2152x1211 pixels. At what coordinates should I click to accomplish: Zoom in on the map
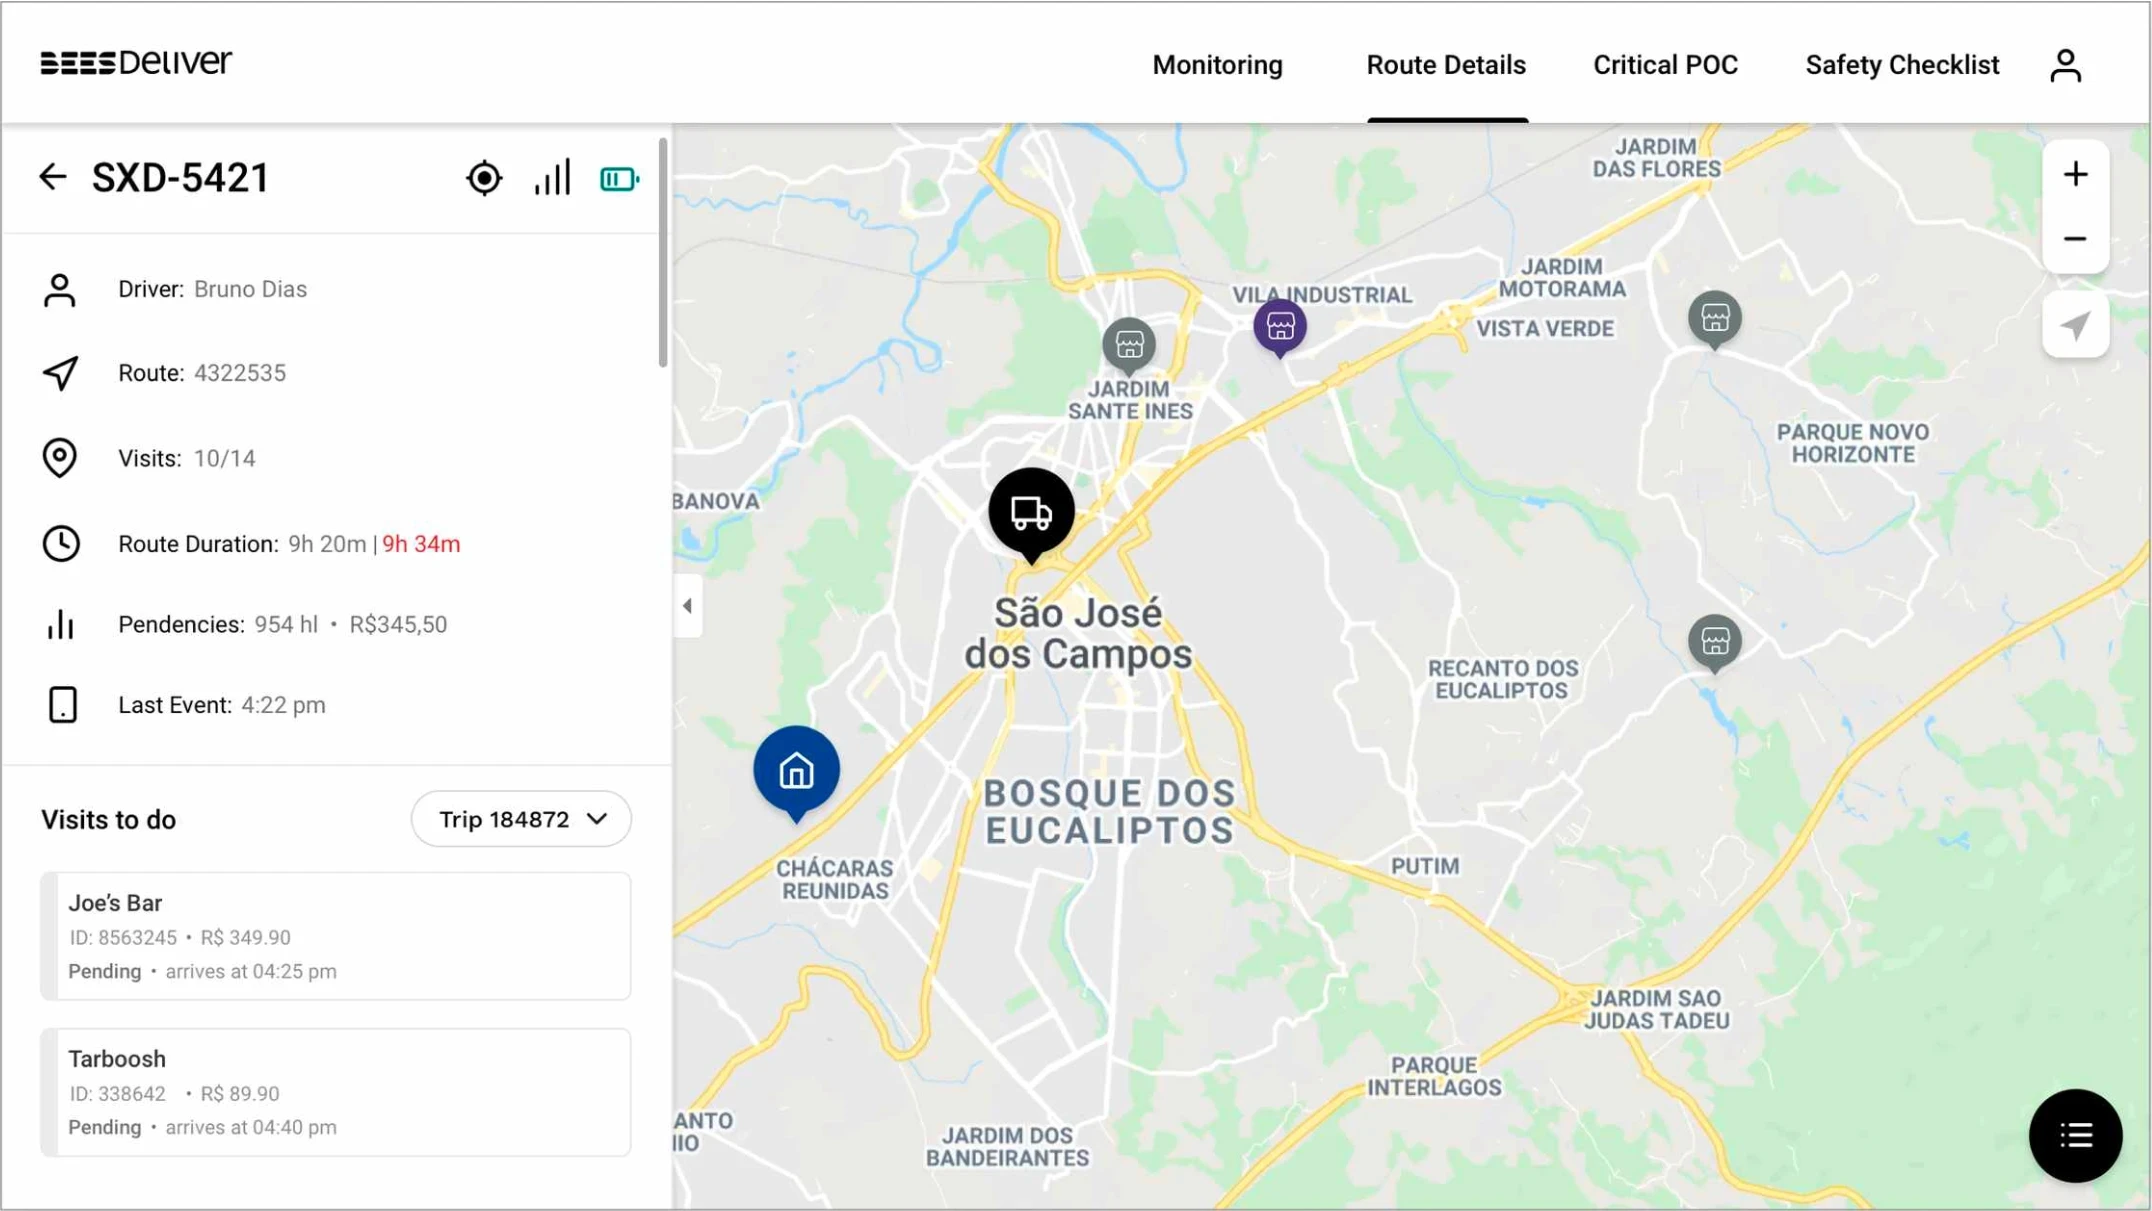tap(2075, 174)
